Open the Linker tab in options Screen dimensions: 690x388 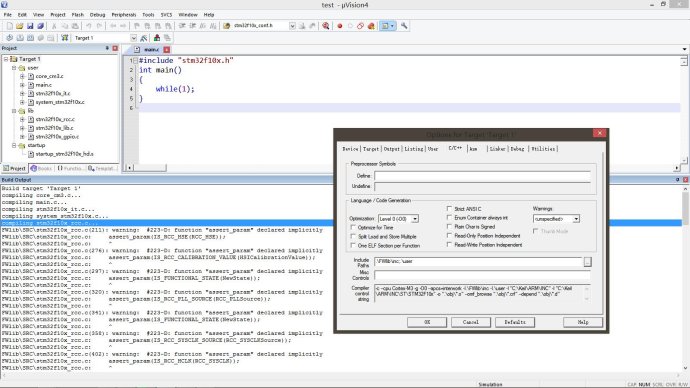[x=497, y=149]
